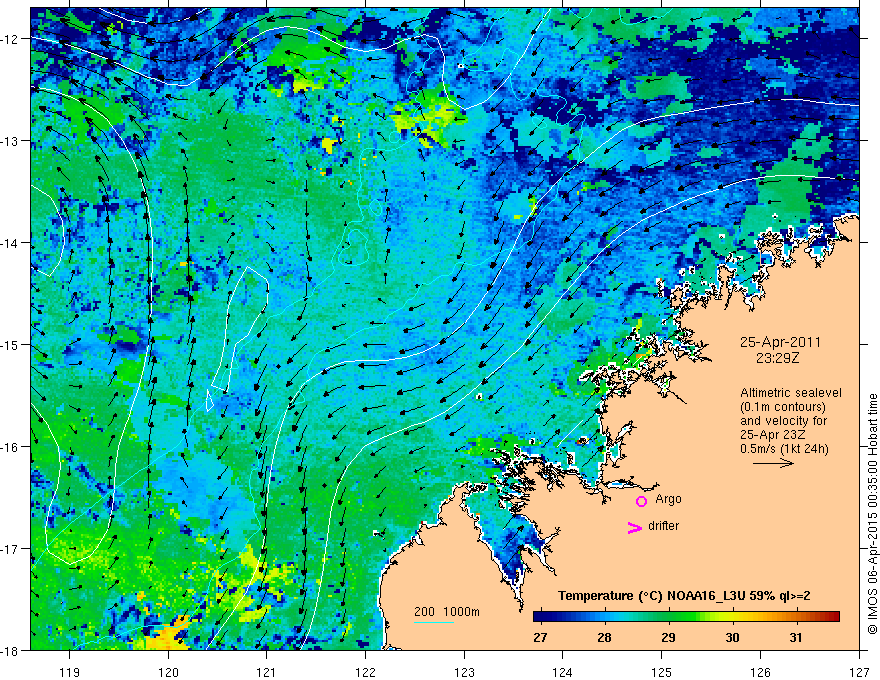Click the latitude axis label '-17'
Viewport: 880px width, 680px height.
click(9, 548)
